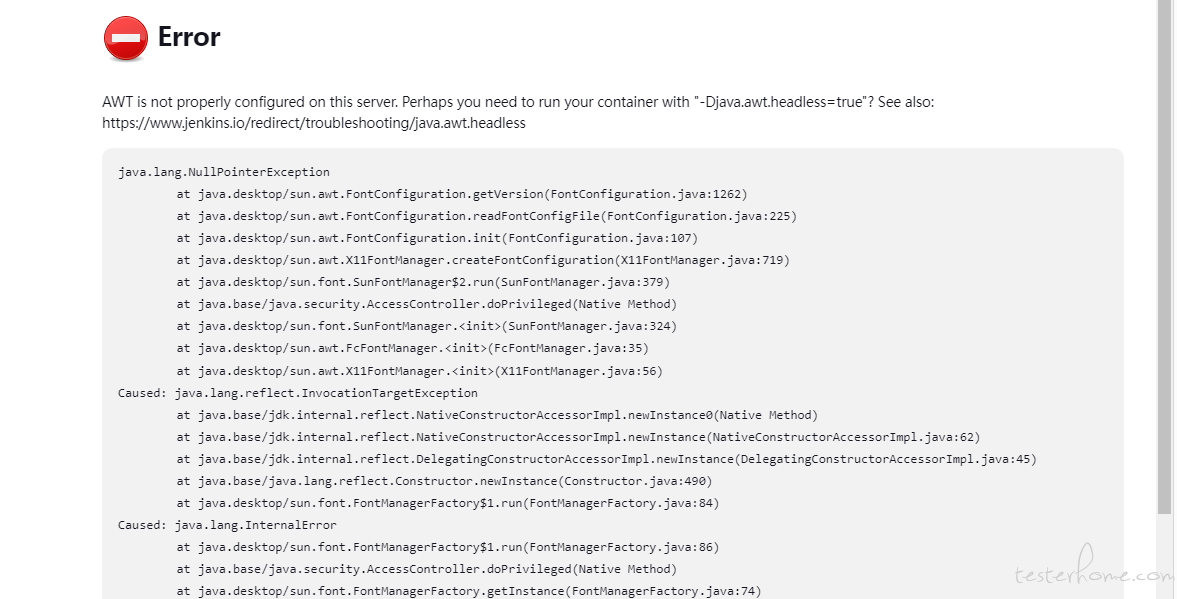1177x599 pixels.
Task: Click the DelegatingConstructorAccessorImpl.newInstance line
Action: (607, 459)
